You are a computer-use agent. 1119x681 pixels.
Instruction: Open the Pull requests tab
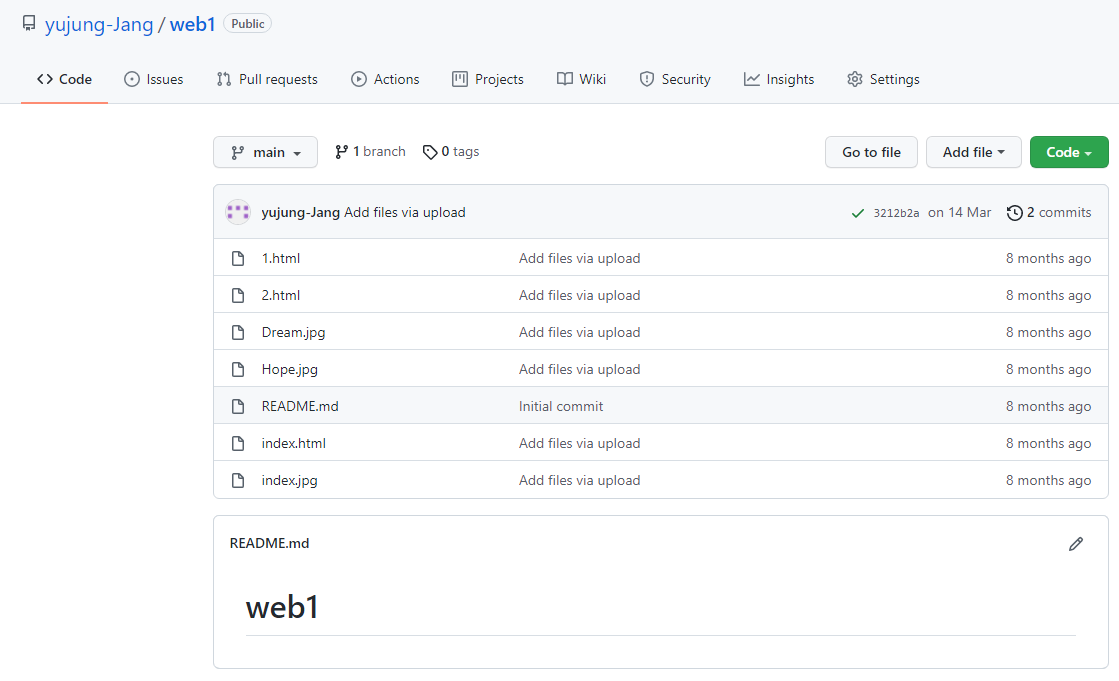coord(267,79)
